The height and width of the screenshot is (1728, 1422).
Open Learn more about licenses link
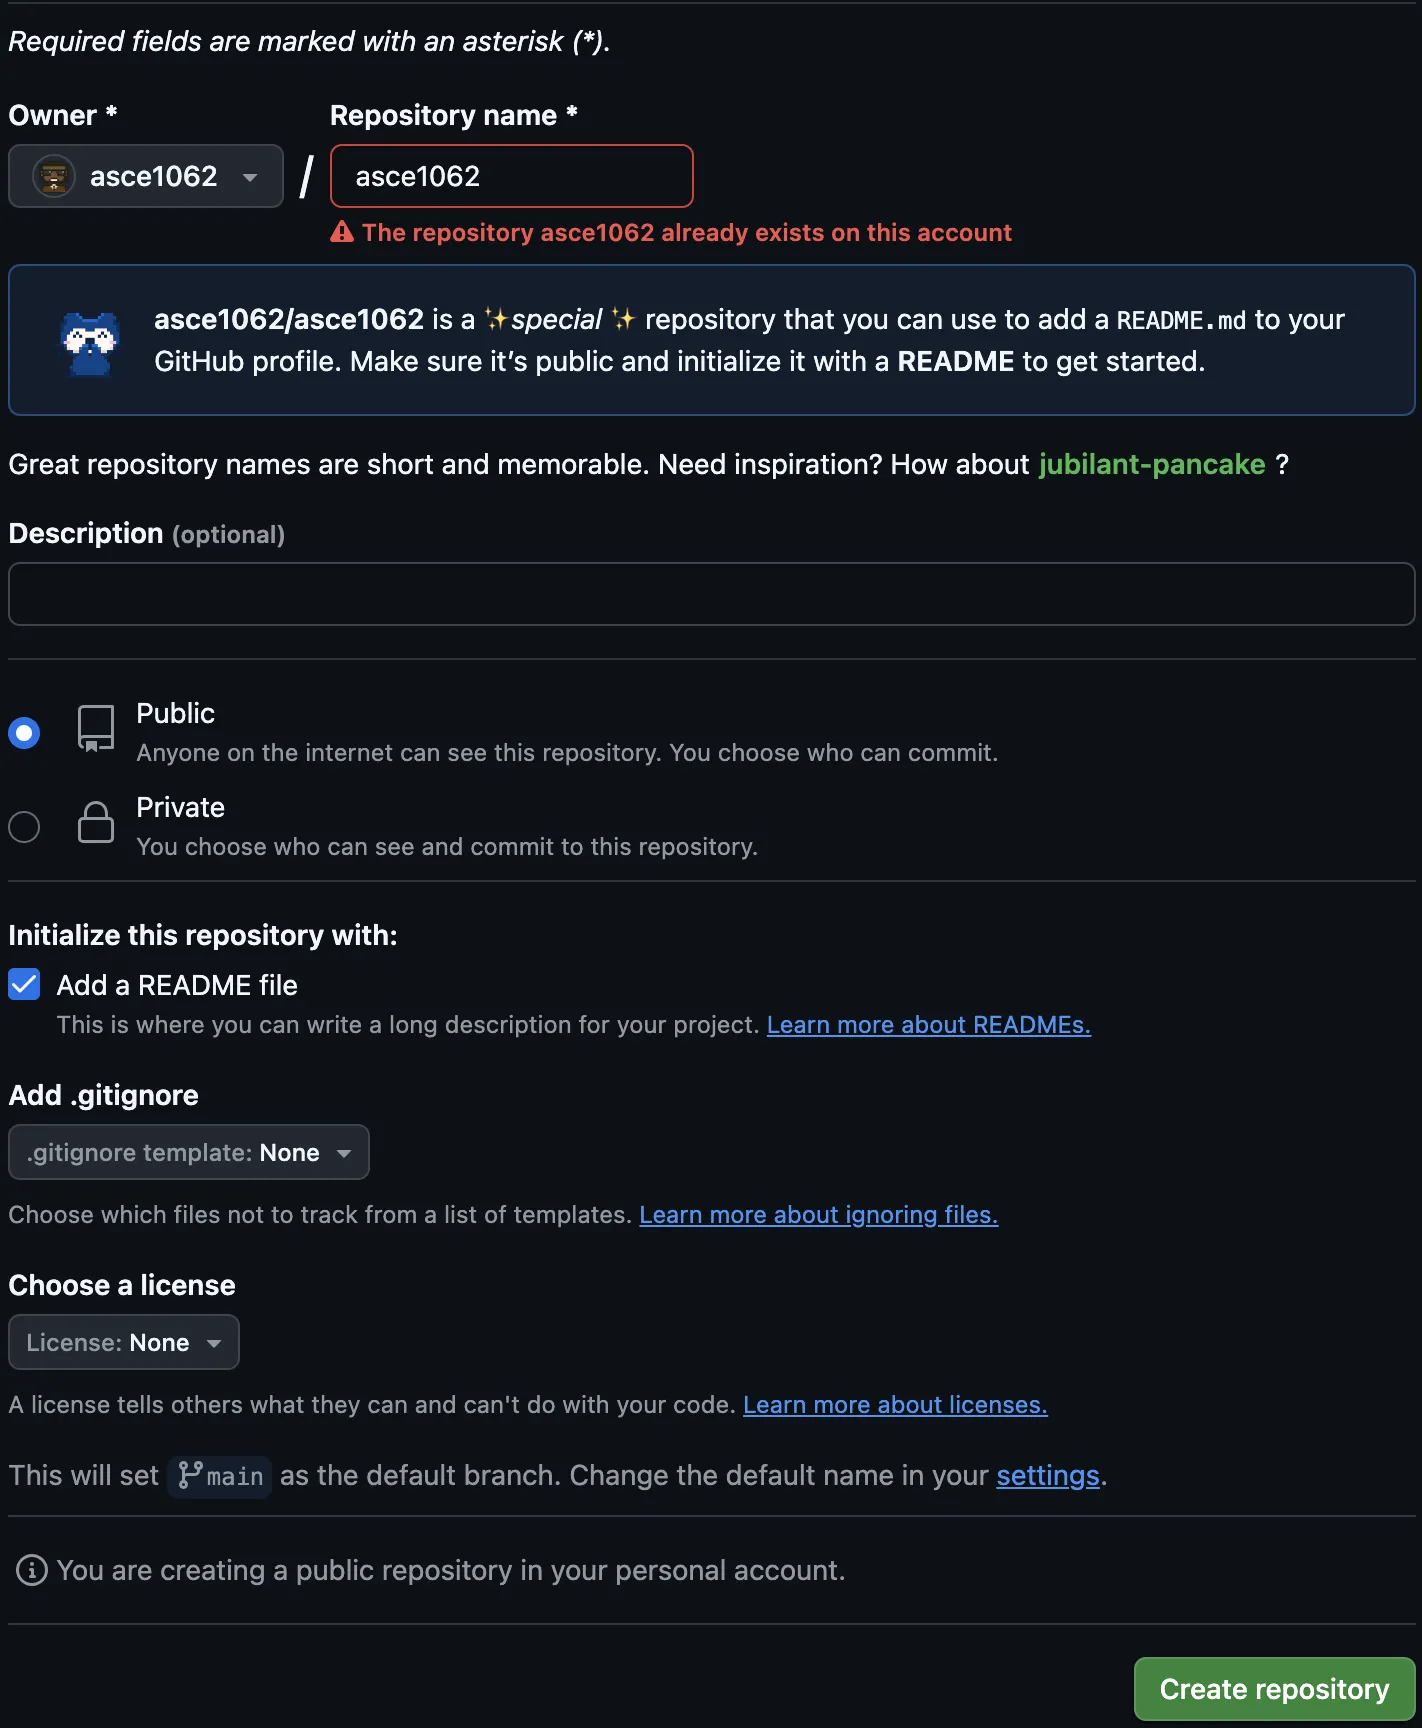[x=895, y=1405]
